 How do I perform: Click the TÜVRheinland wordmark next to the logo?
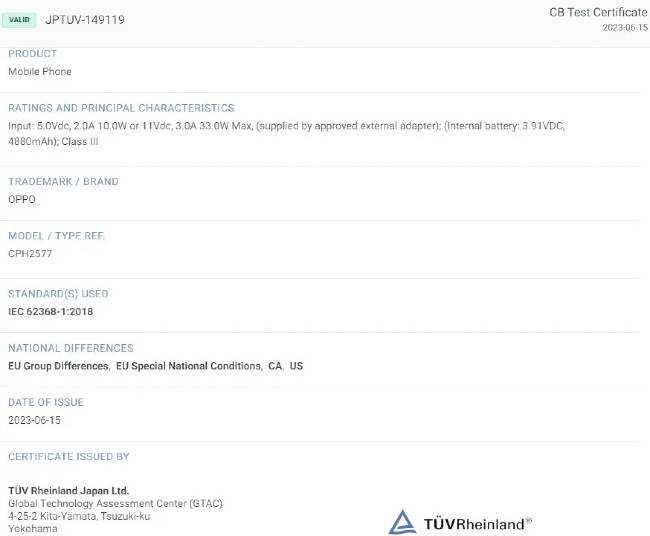(x=477, y=523)
